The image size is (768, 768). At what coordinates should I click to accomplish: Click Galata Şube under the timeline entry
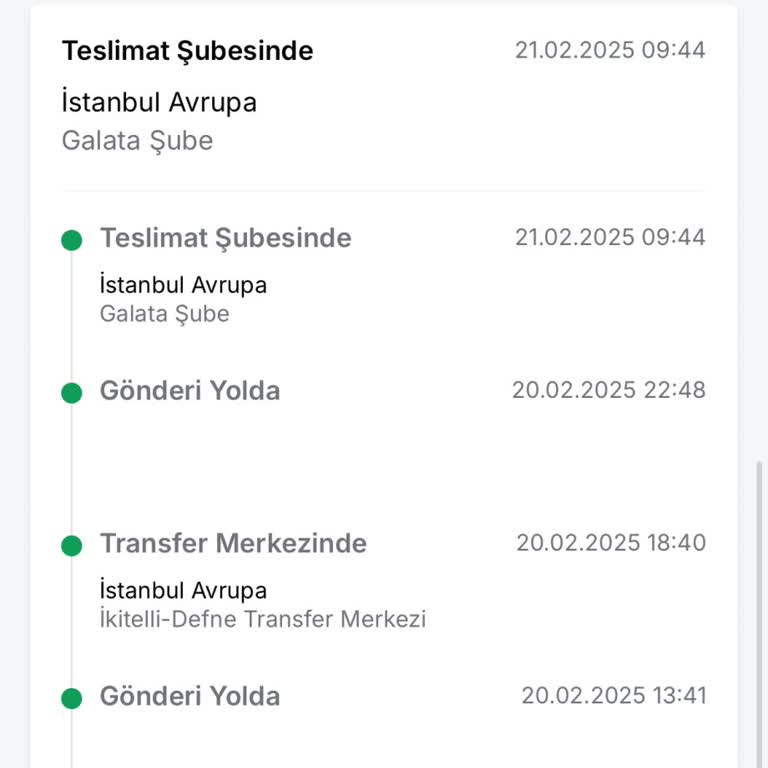(164, 314)
